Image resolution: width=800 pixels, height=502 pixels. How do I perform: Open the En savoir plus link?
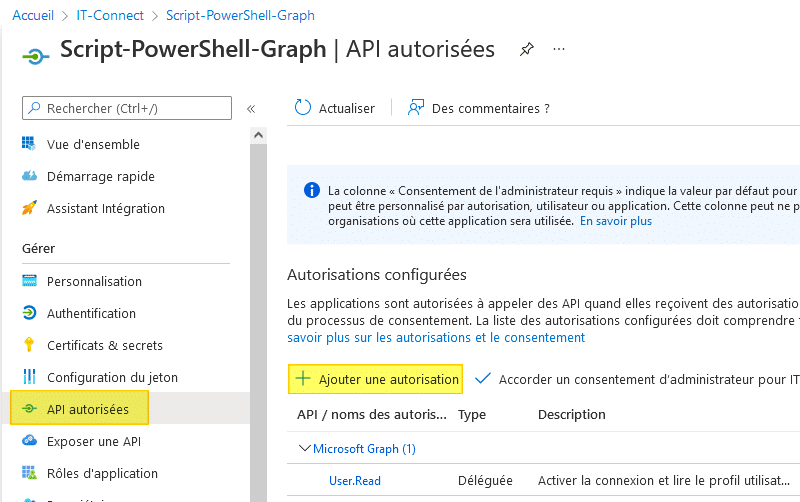616,221
